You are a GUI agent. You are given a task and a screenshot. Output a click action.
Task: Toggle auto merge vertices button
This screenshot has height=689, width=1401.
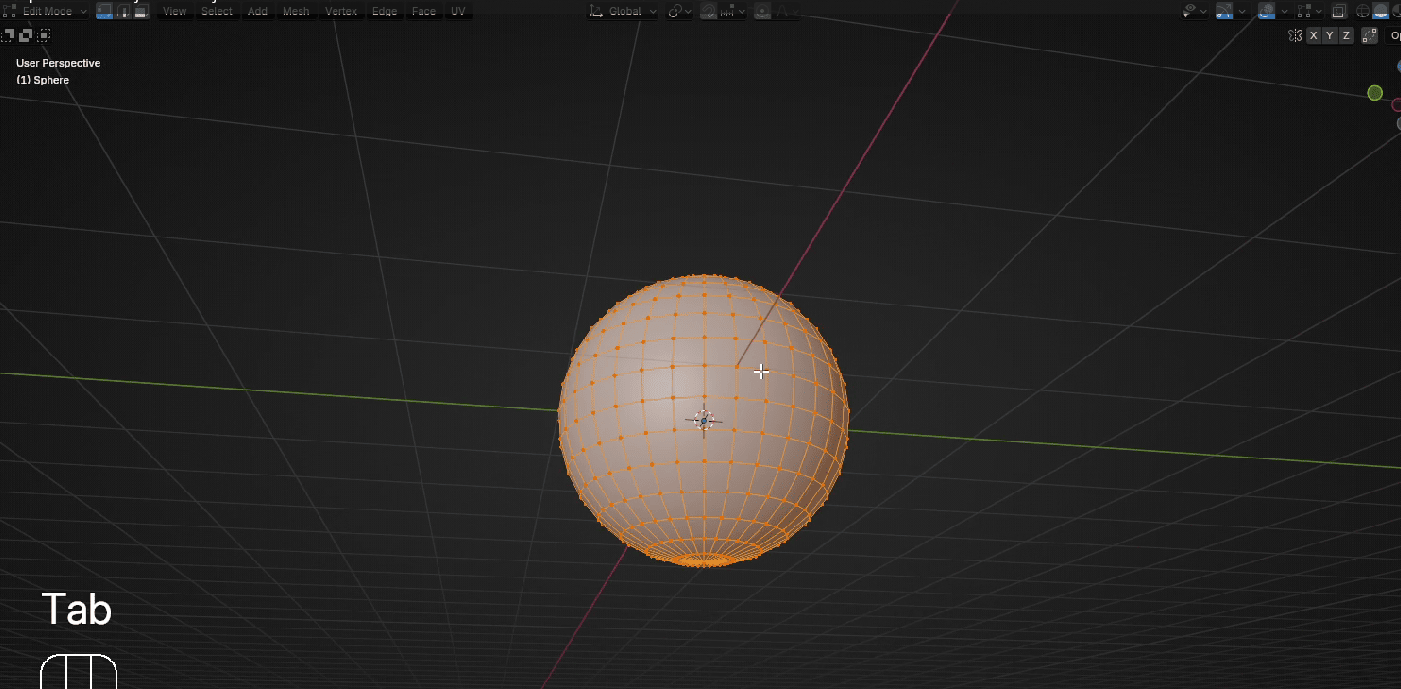tap(1370, 36)
